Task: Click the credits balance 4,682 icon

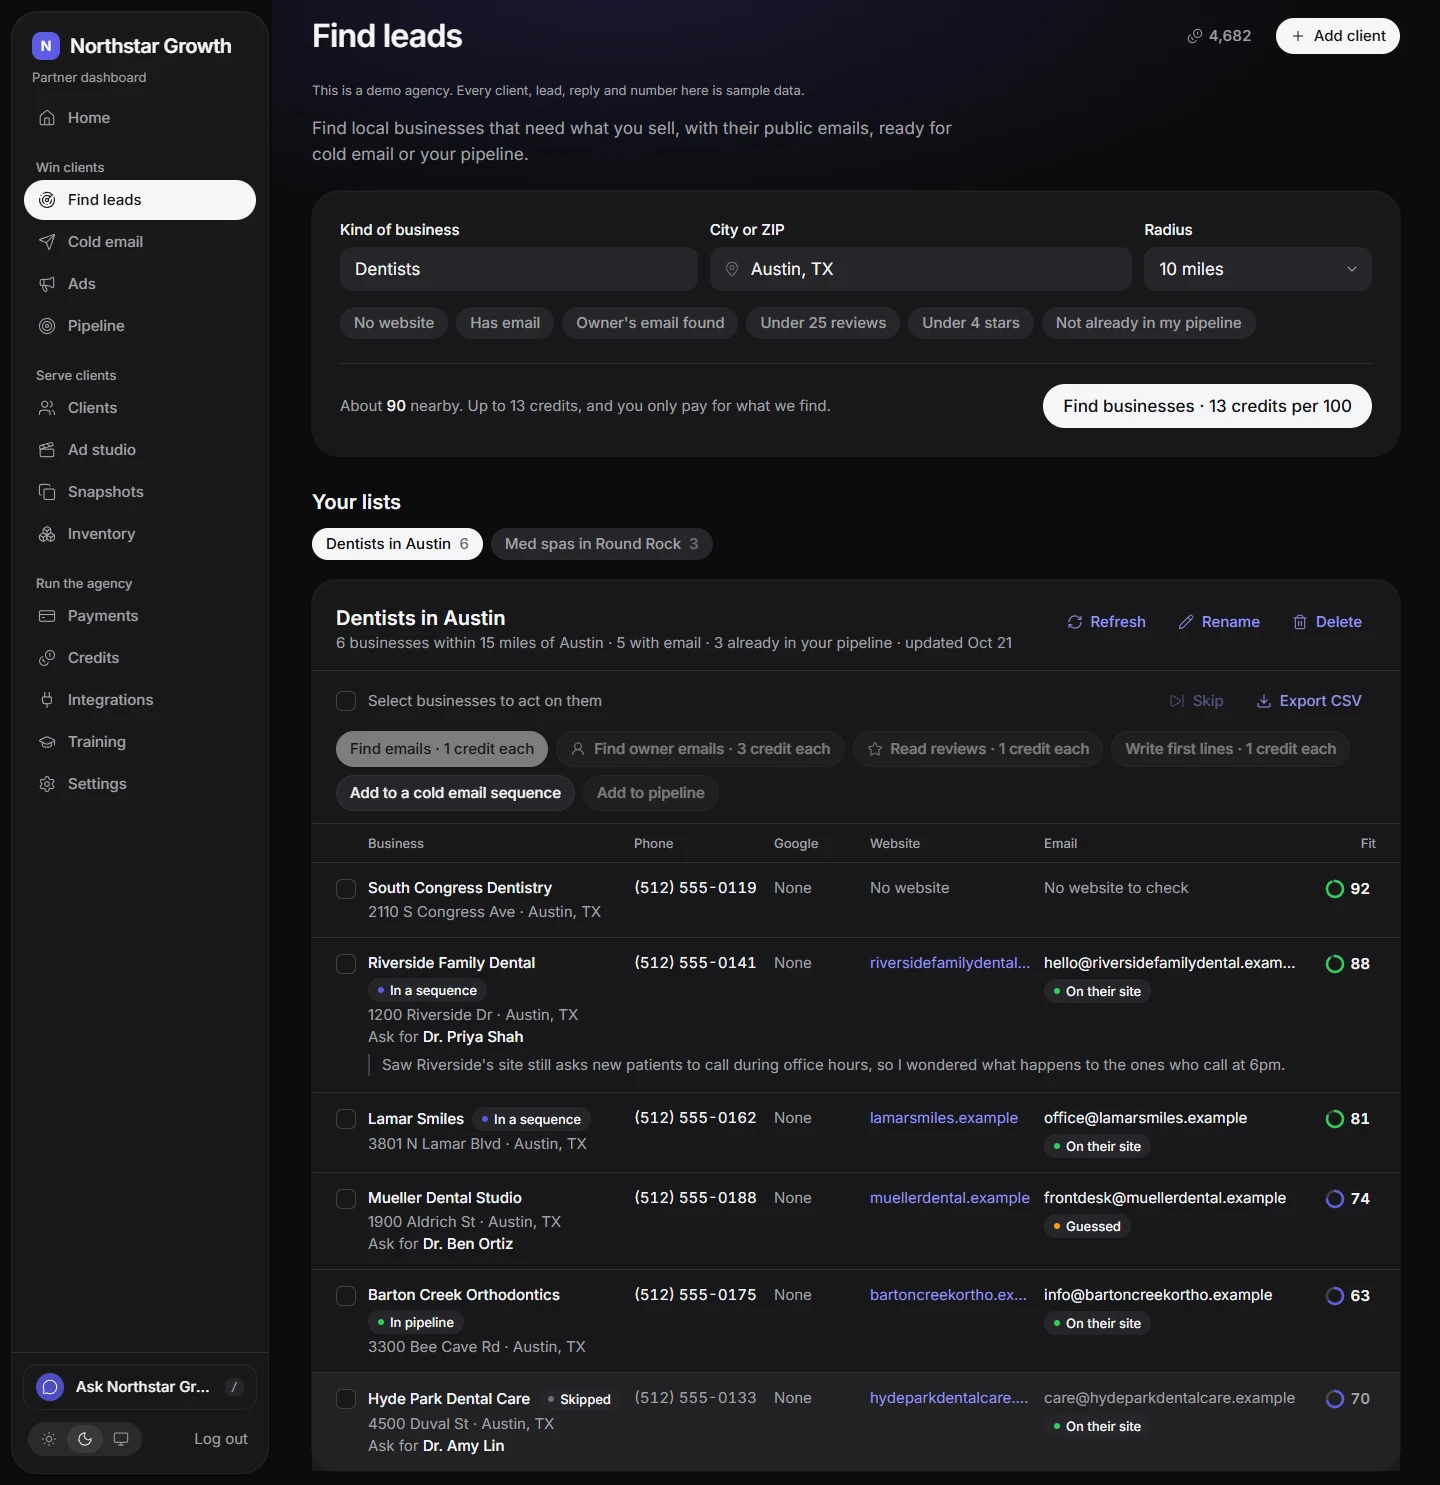Action: click(x=1195, y=36)
